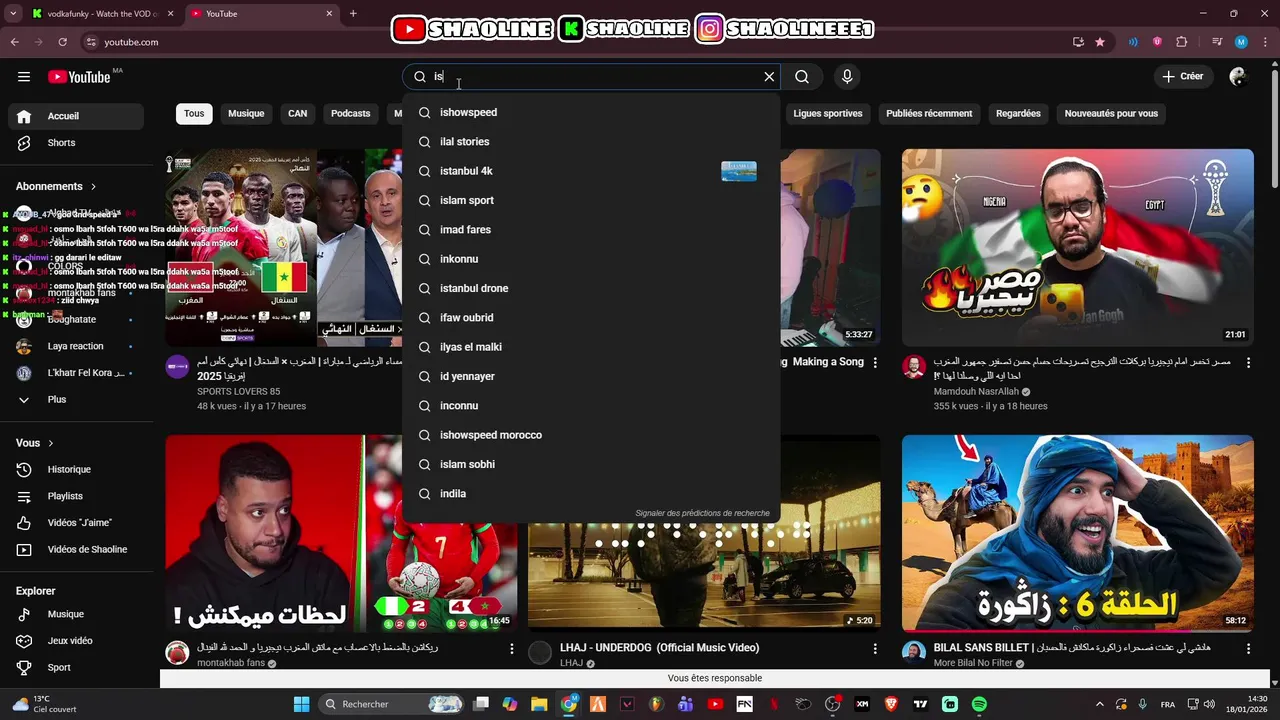The height and width of the screenshot is (720, 1280).
Task: Open the YouTube hamburger menu
Action: coord(24,77)
